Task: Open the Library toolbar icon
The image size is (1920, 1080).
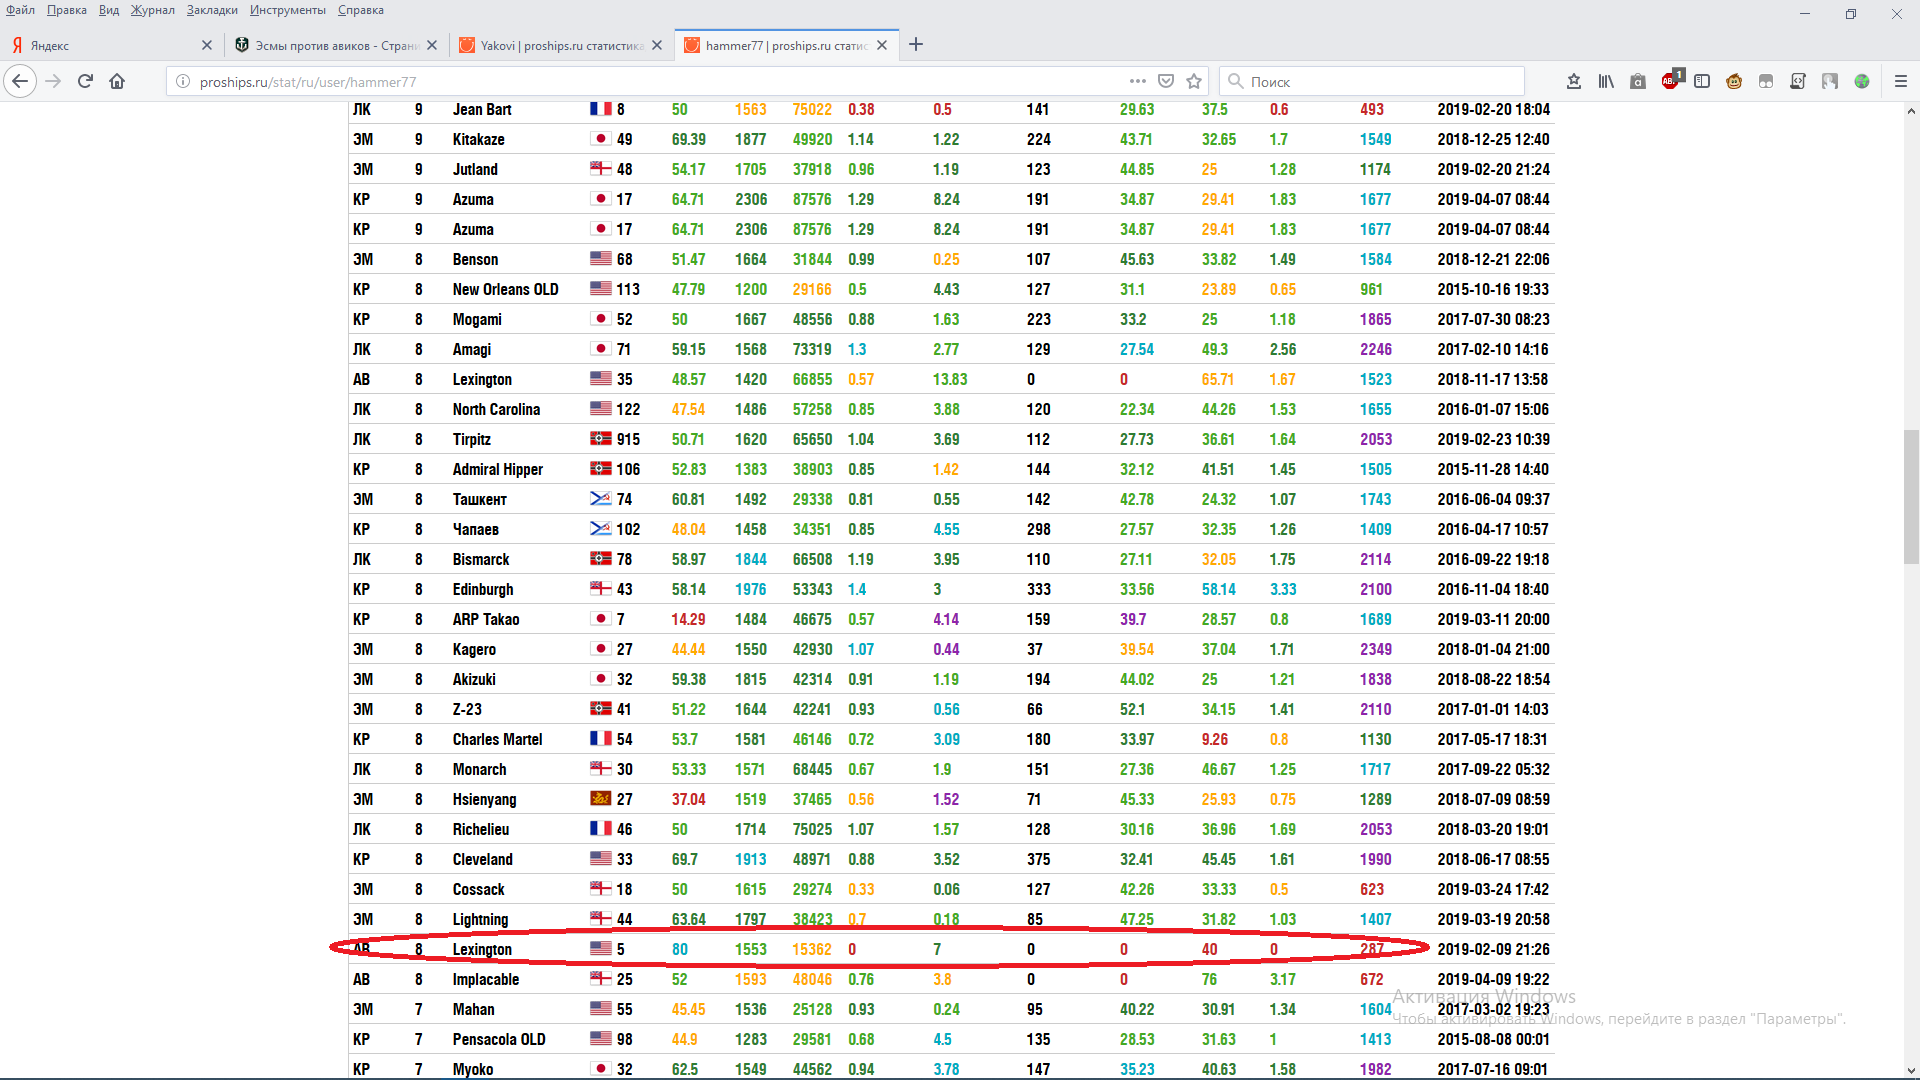Action: (x=1606, y=81)
